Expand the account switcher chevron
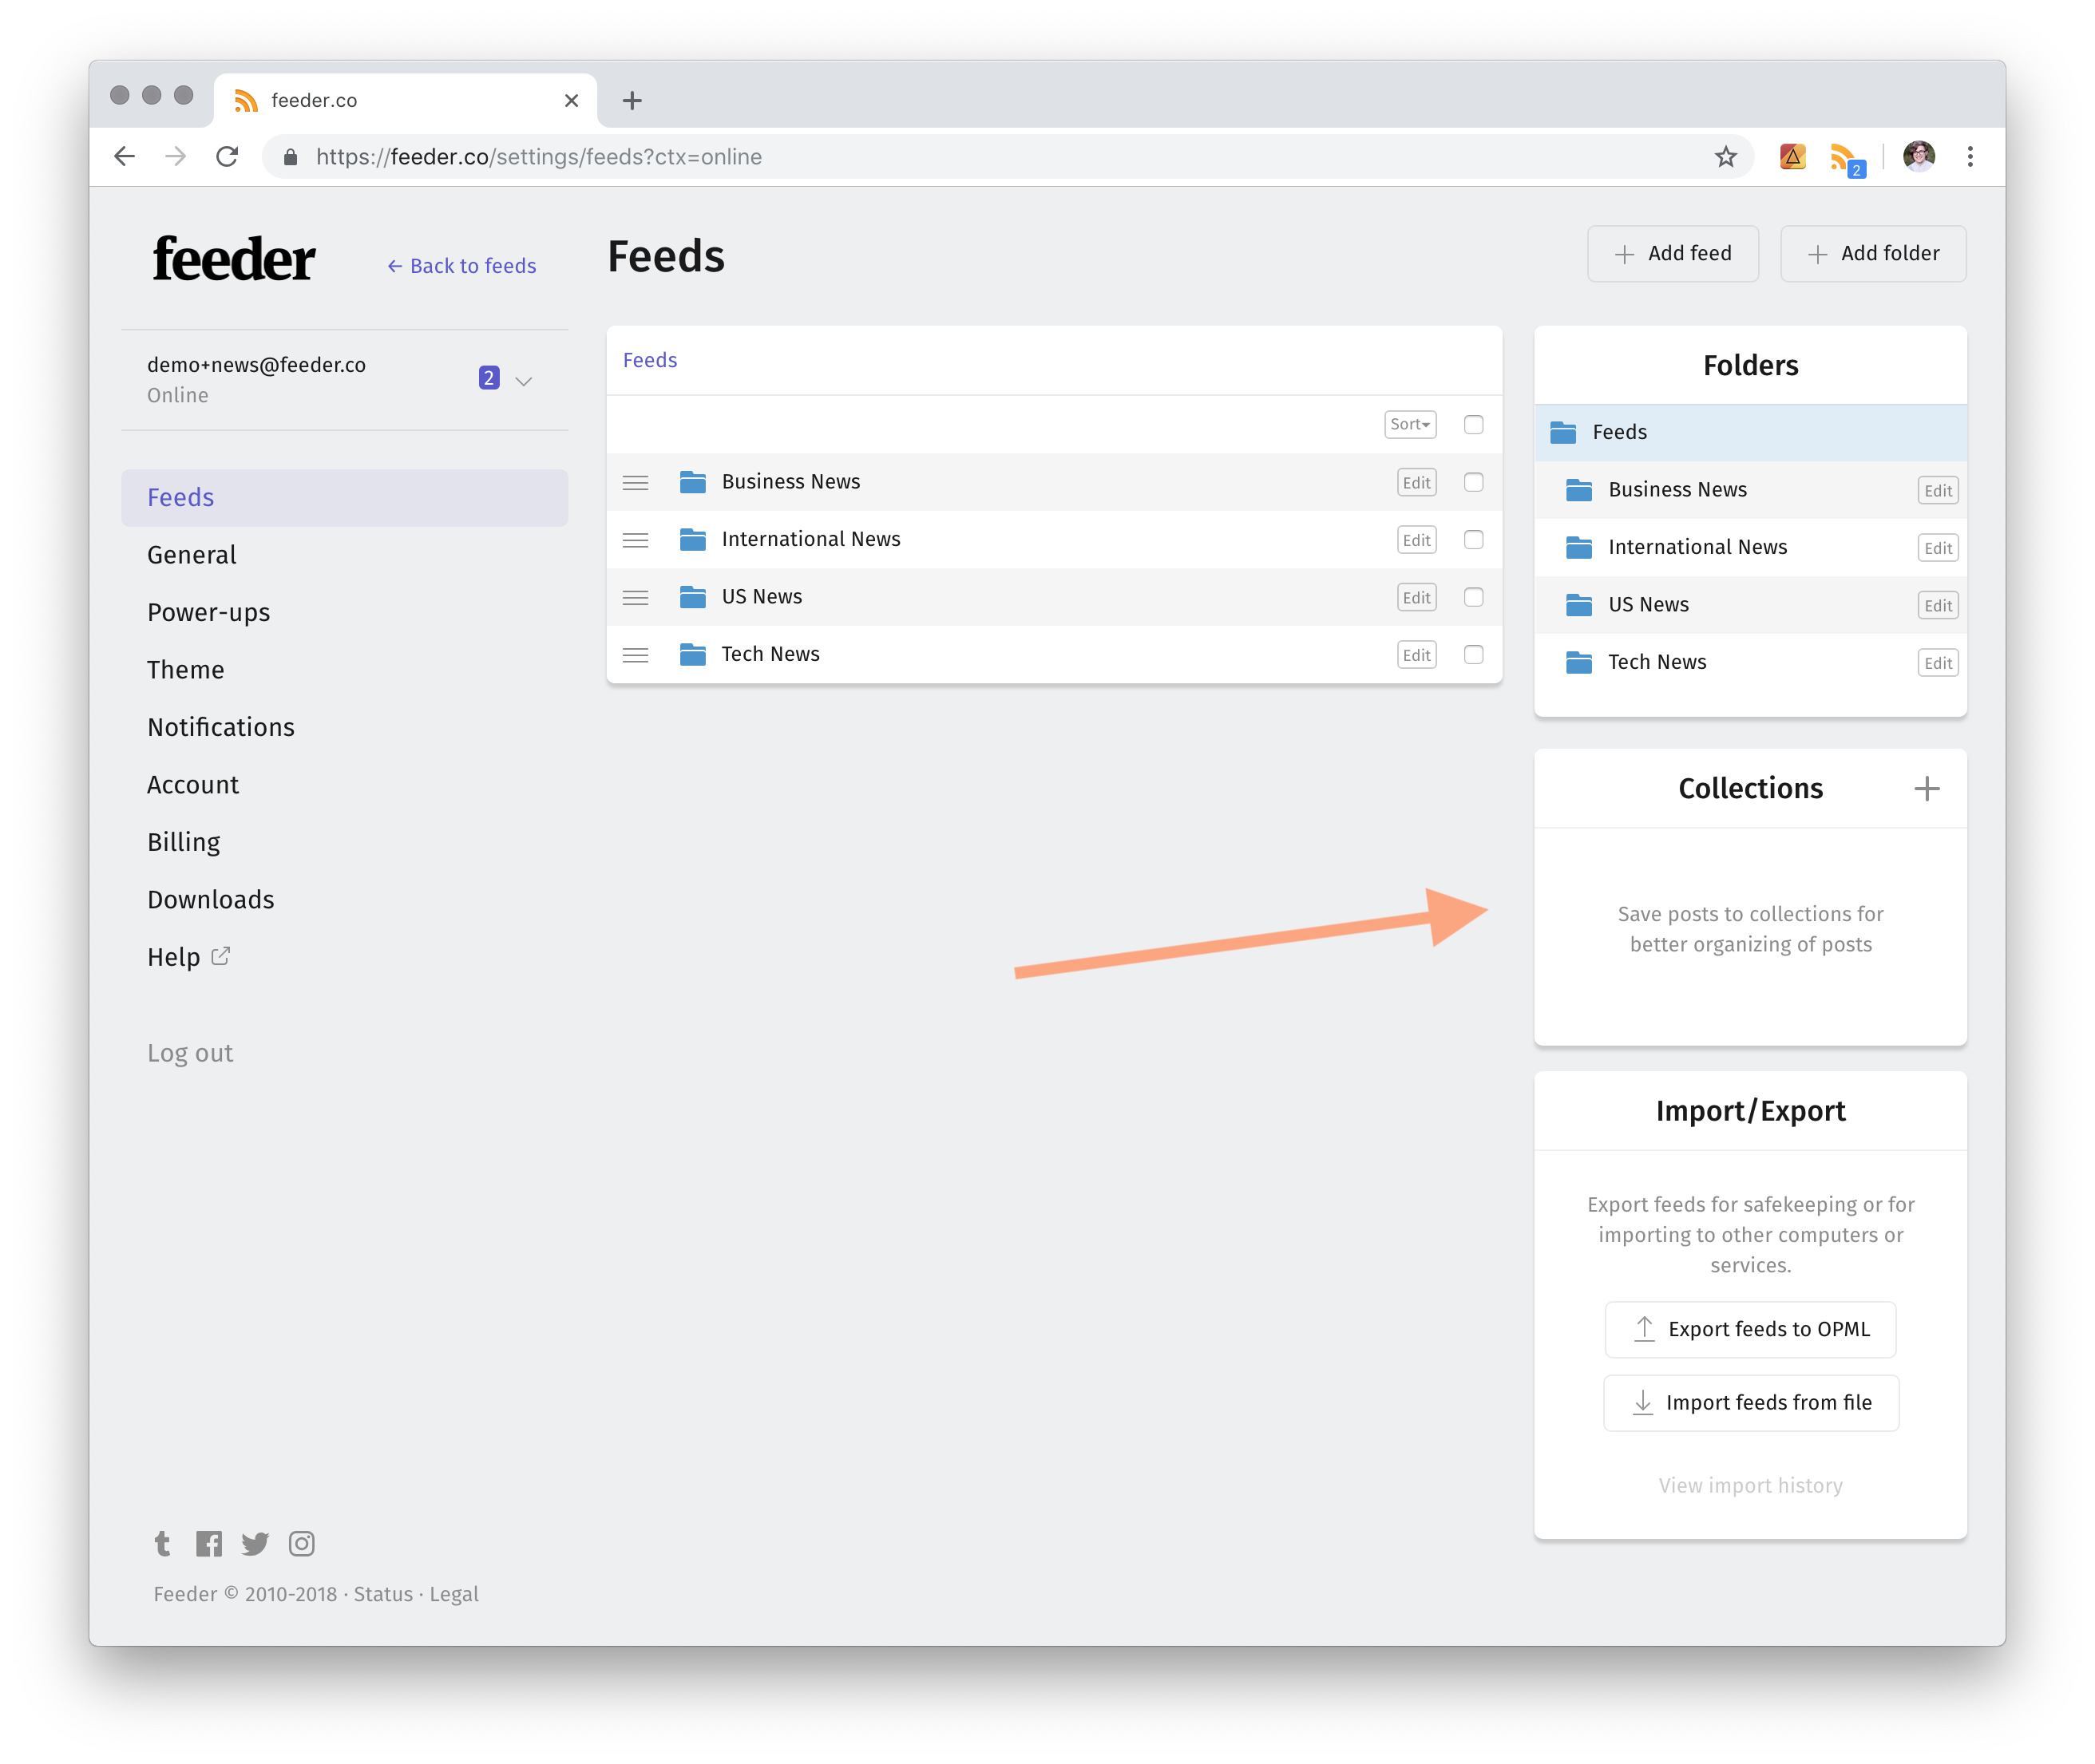This screenshot has height=1764, width=2095. pos(523,381)
